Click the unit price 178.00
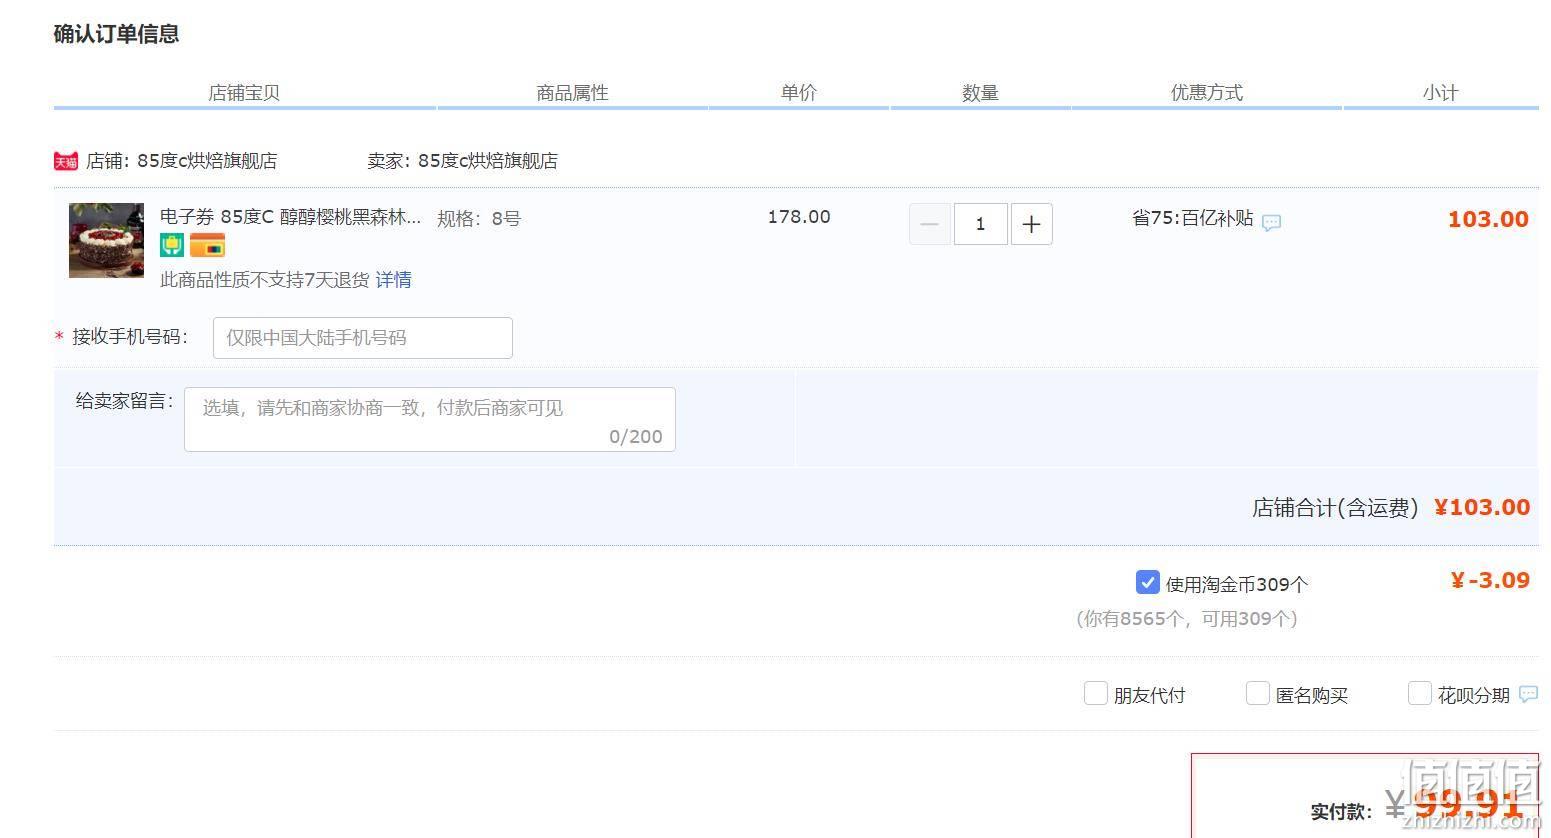 [x=799, y=217]
